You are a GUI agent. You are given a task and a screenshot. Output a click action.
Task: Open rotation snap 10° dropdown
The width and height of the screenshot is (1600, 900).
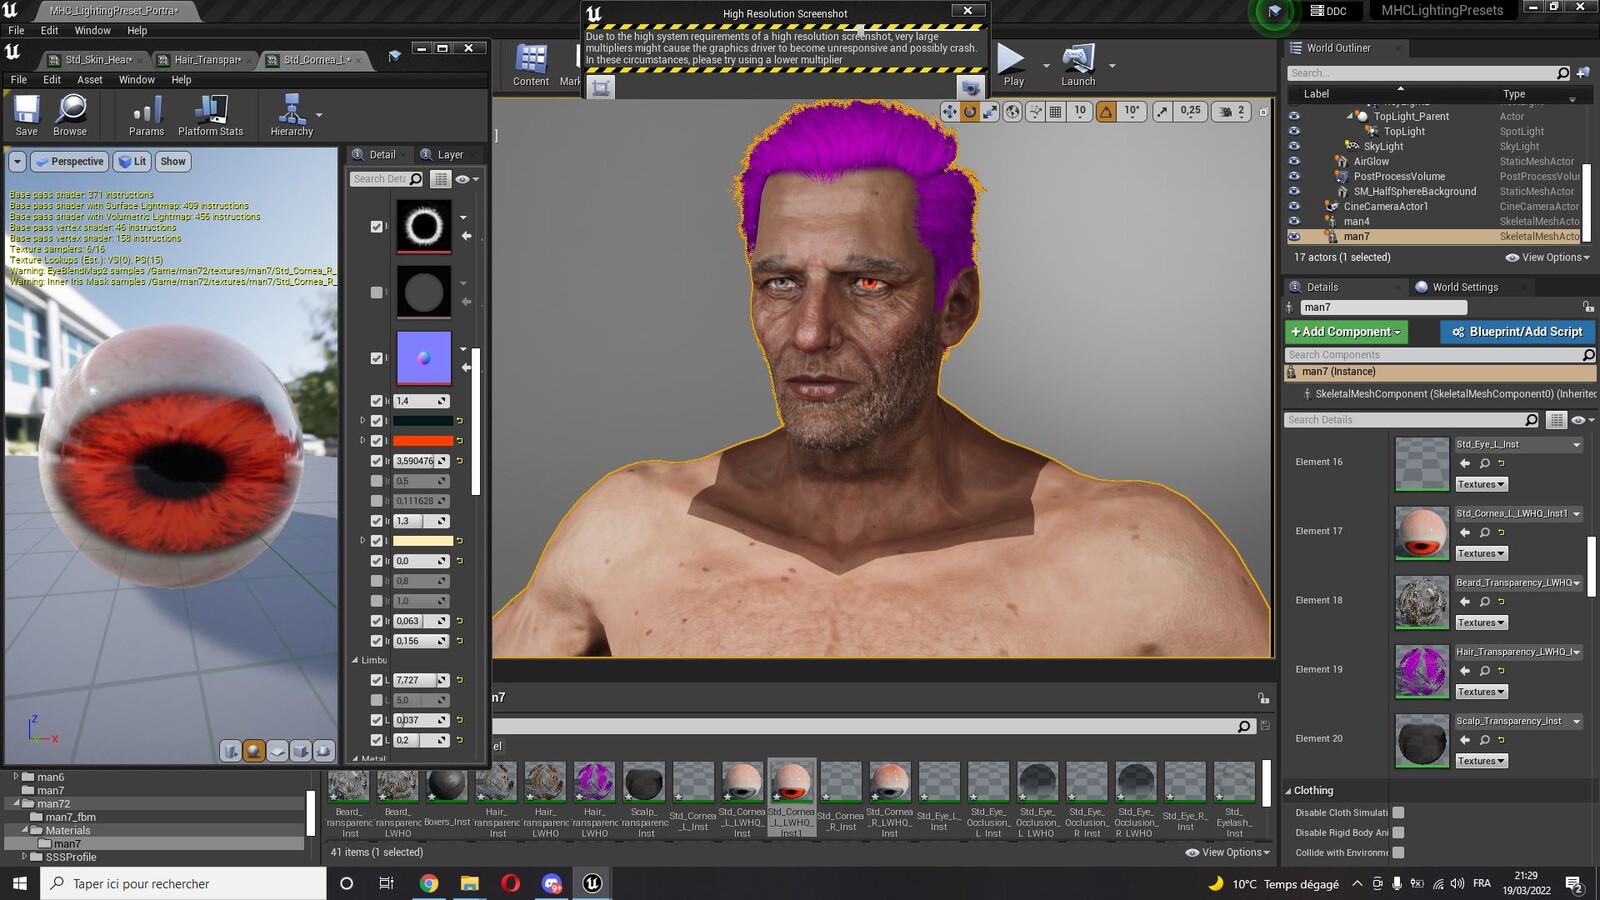click(1132, 112)
